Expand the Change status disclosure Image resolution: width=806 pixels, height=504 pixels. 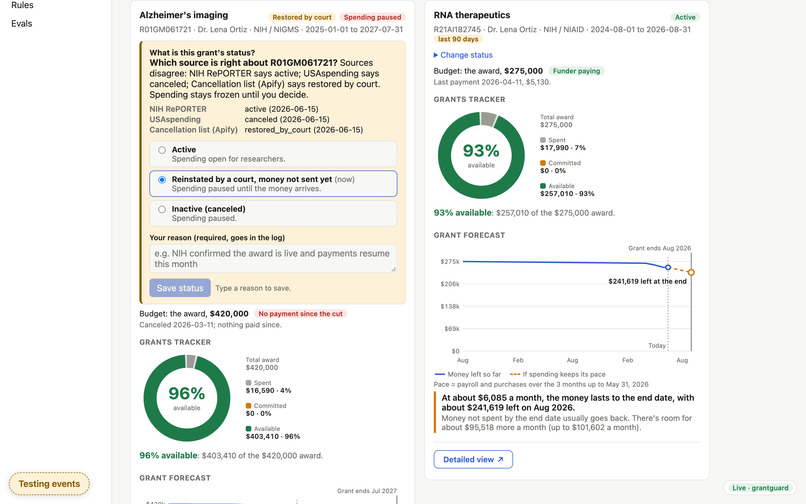463,55
